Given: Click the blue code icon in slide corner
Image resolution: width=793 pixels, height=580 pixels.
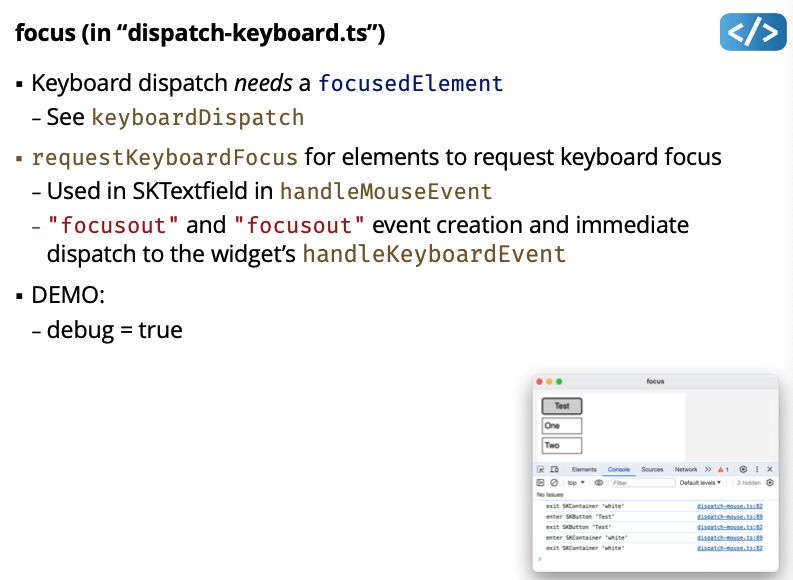Looking at the screenshot, I should coord(753,32).
